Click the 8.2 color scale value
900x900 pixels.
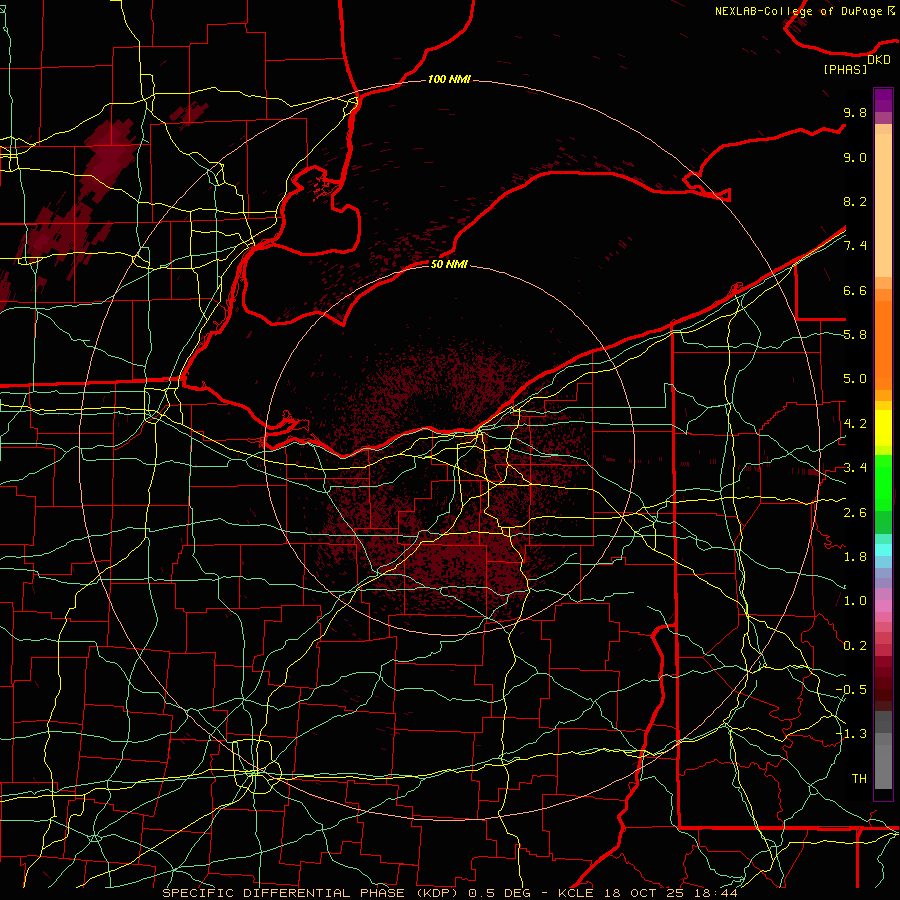(855, 201)
